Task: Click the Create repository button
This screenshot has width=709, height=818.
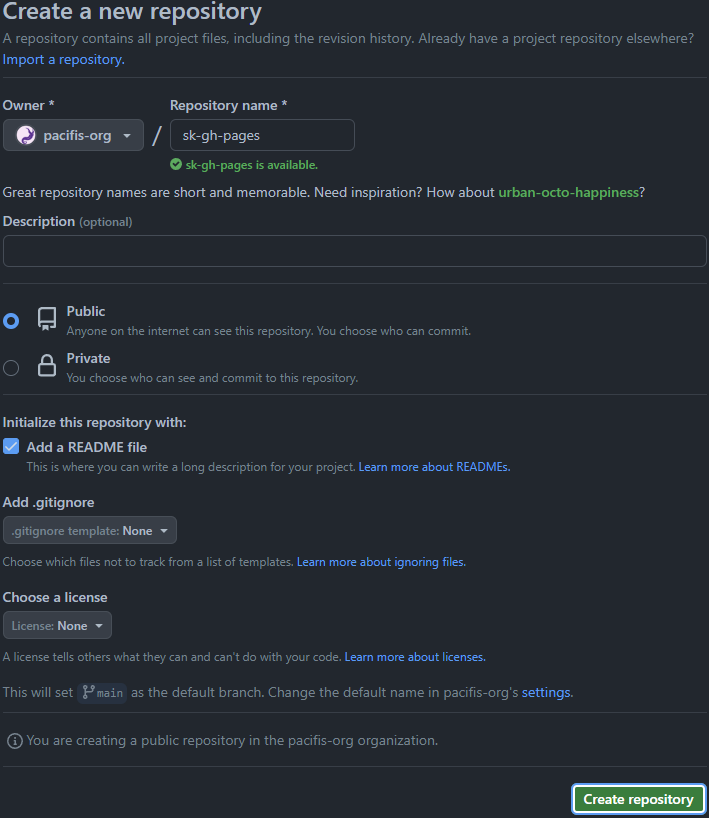Action: pyautogui.click(x=639, y=799)
